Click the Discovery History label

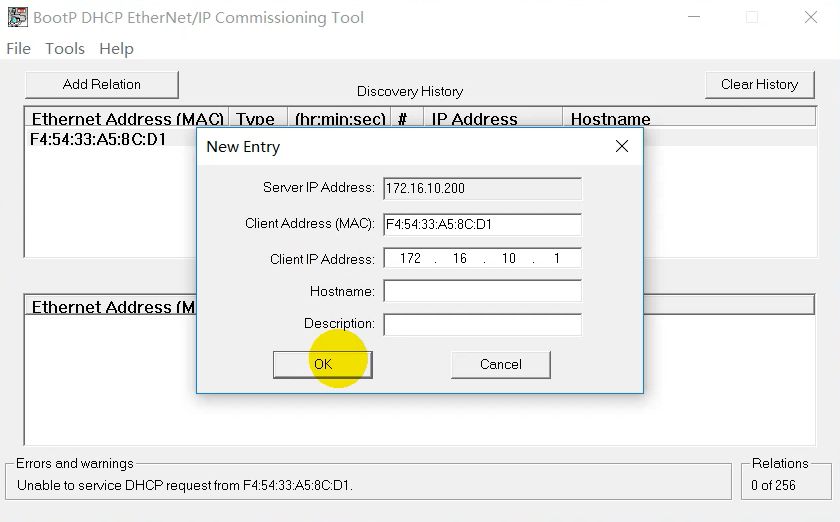[x=410, y=92]
